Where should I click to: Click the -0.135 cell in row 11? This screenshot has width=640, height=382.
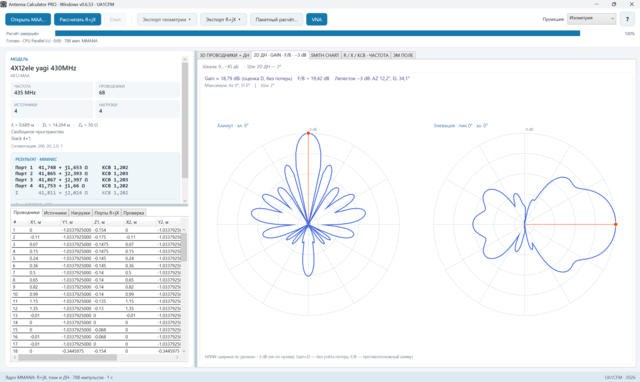tap(108, 301)
